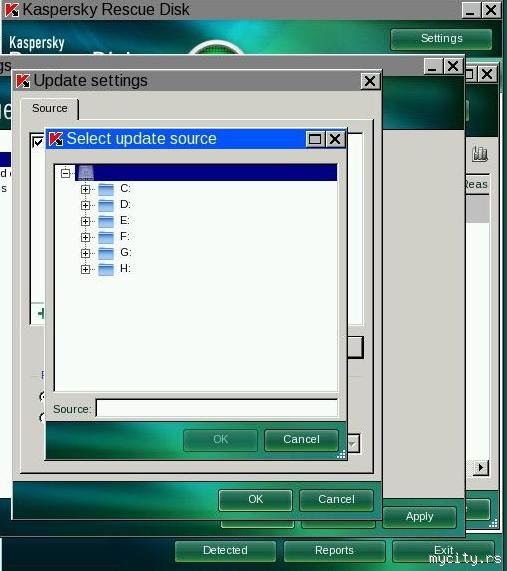This screenshot has height=571, width=507.
Task: Close the Select update source dialog
Action: click(335, 139)
